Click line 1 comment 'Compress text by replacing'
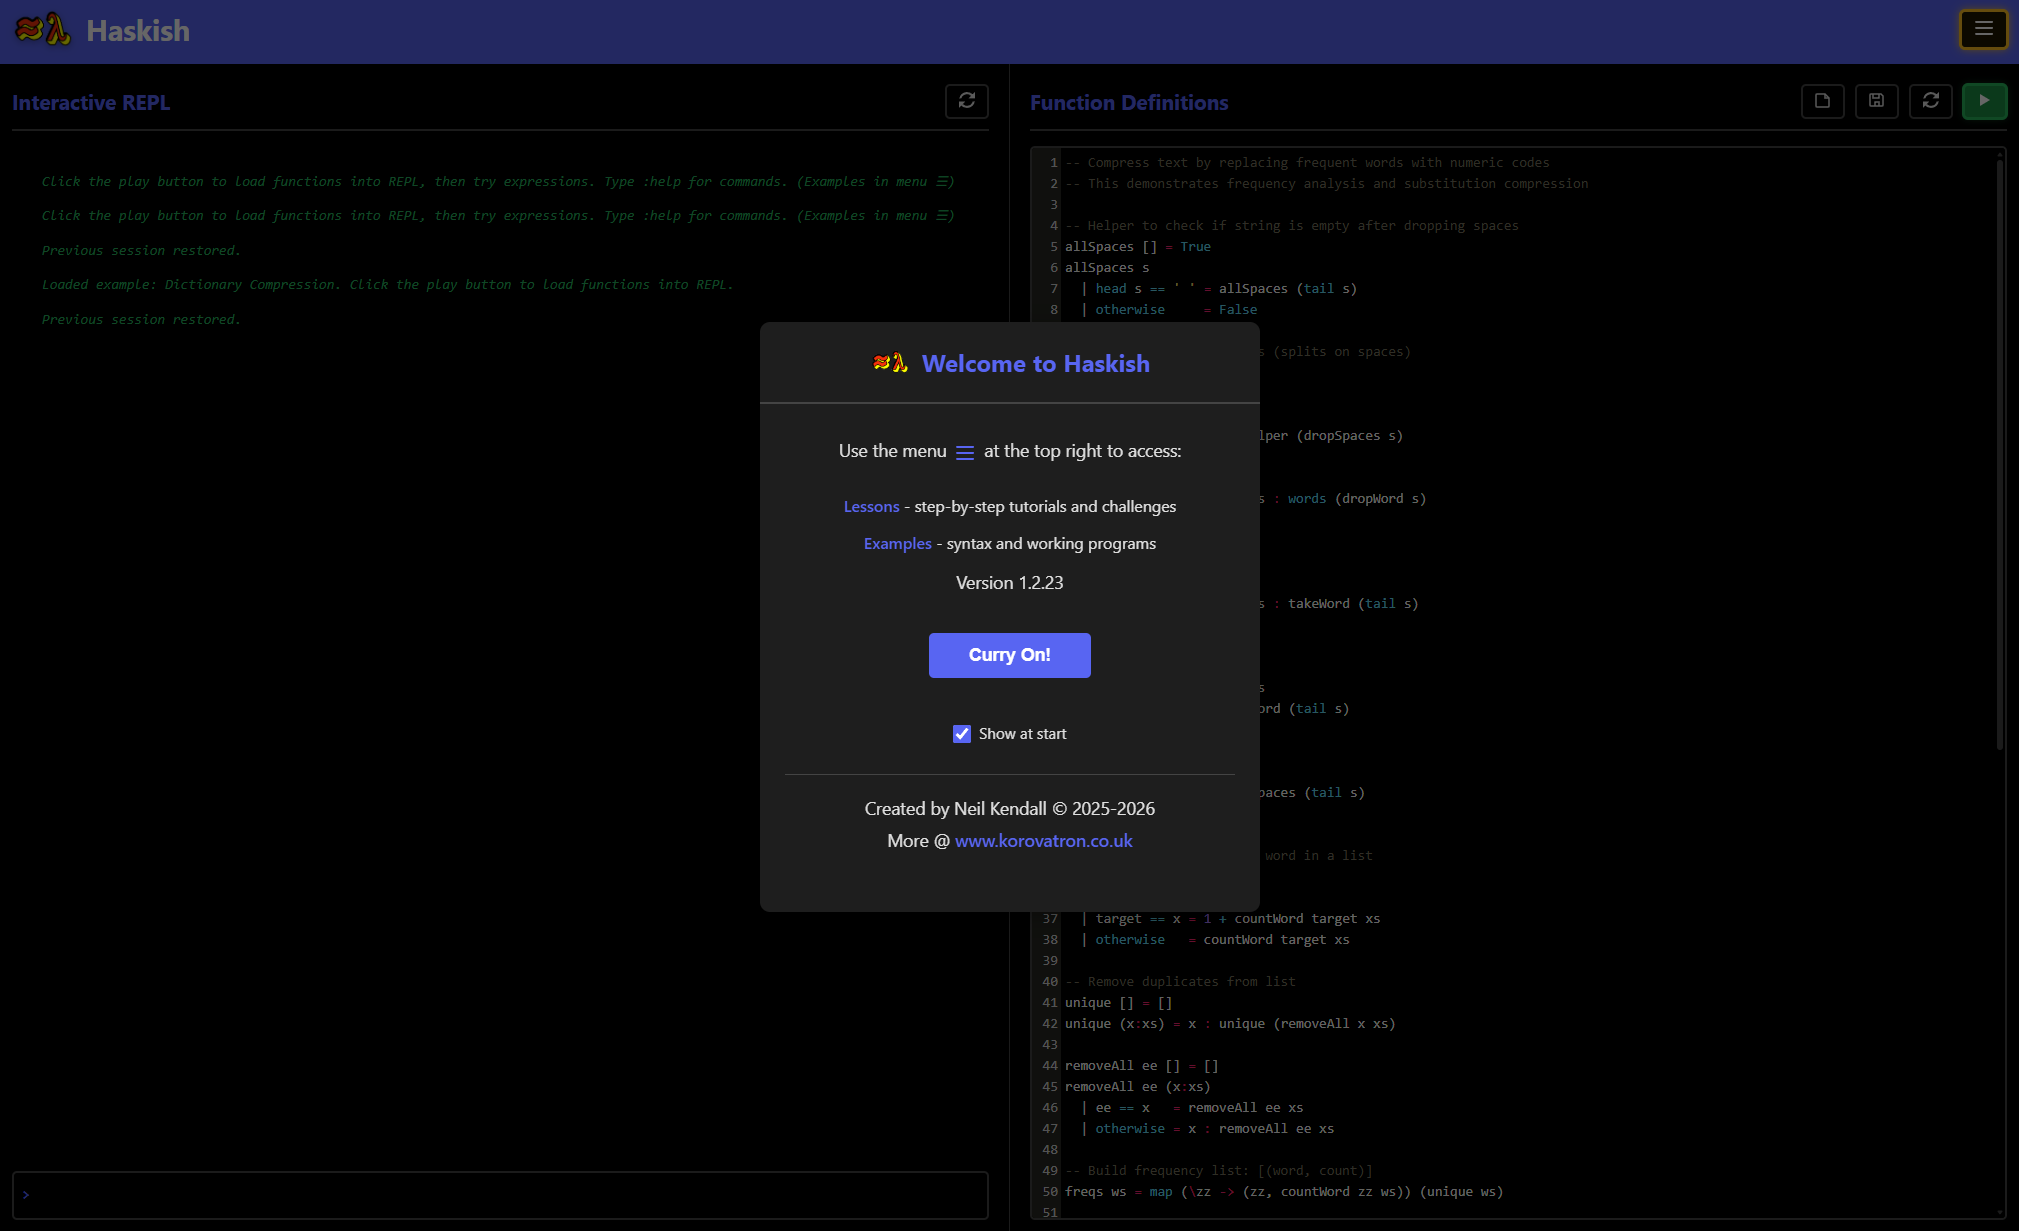 (1307, 163)
